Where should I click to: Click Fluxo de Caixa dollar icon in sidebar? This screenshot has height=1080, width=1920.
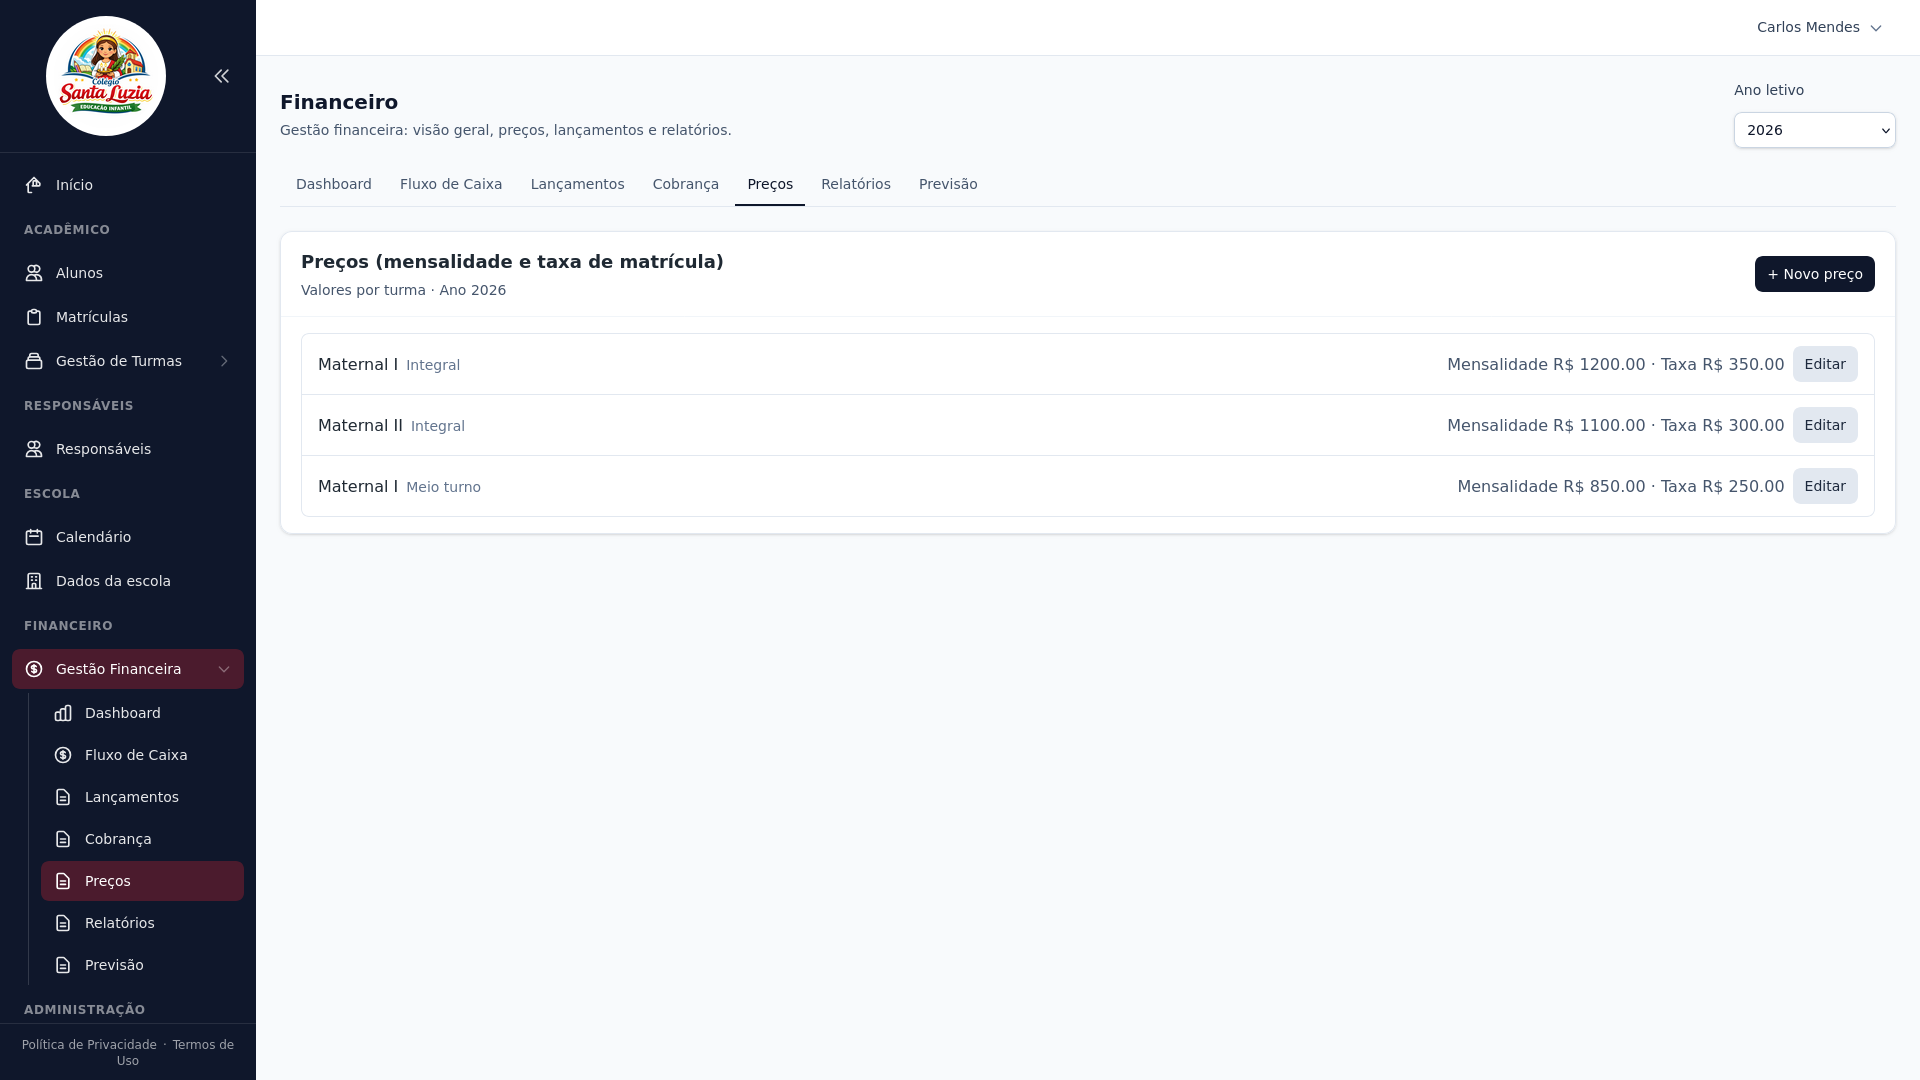pos(63,755)
